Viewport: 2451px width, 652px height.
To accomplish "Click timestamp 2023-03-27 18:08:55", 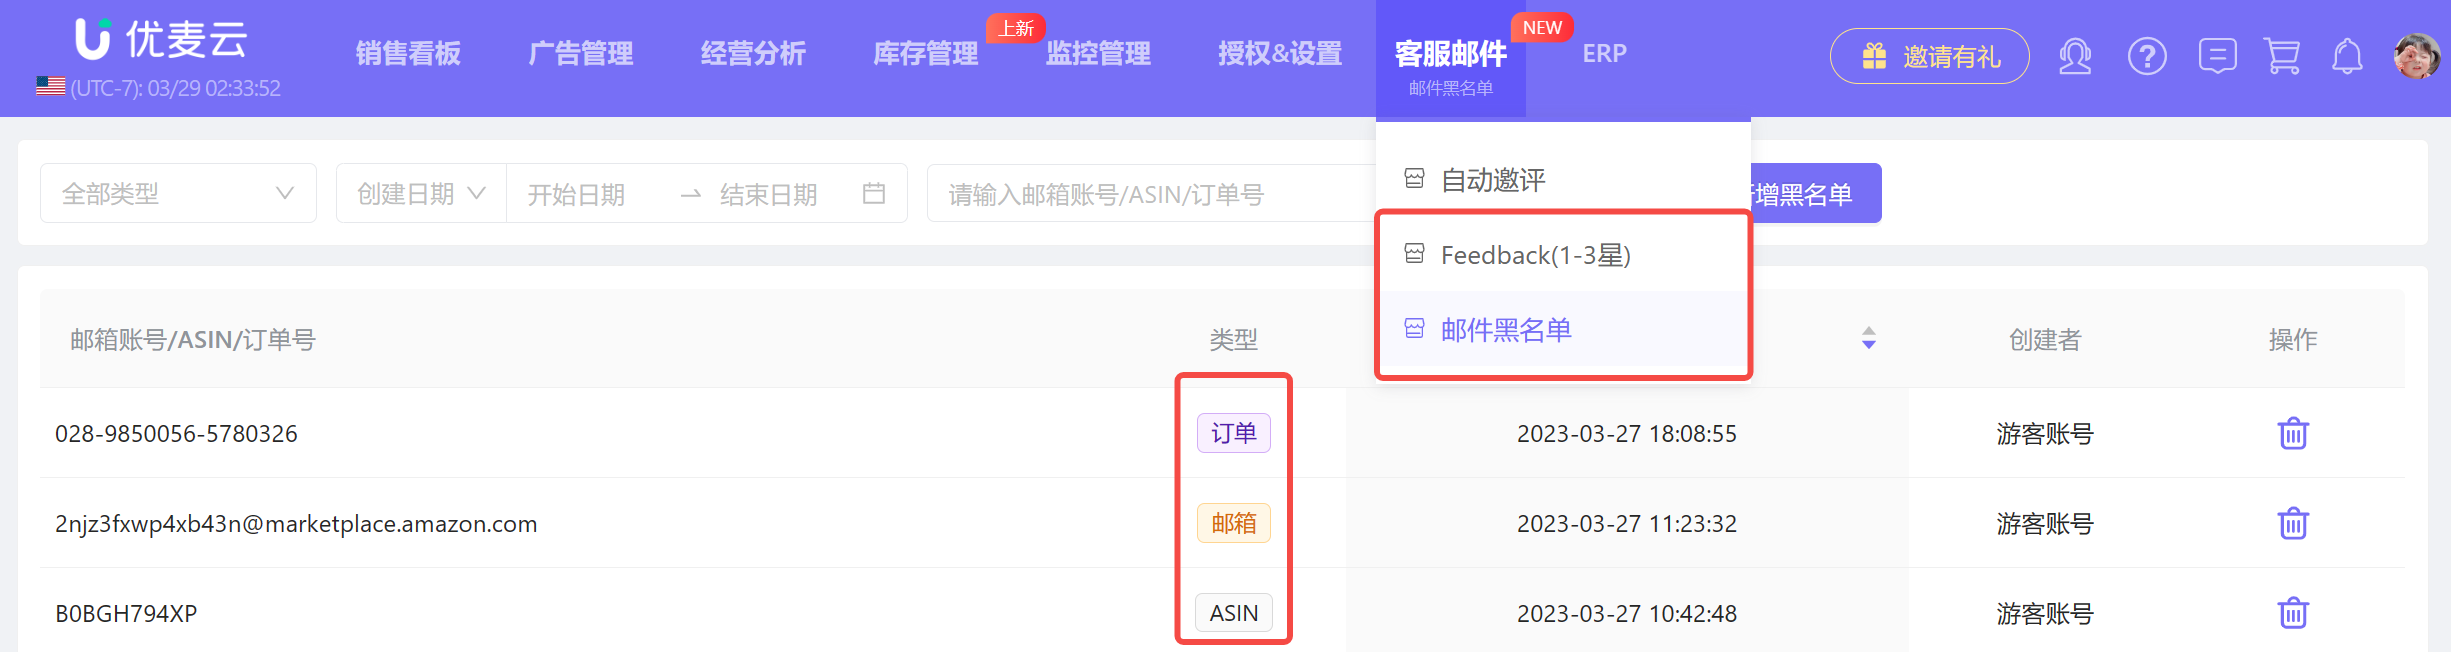I will [1626, 433].
